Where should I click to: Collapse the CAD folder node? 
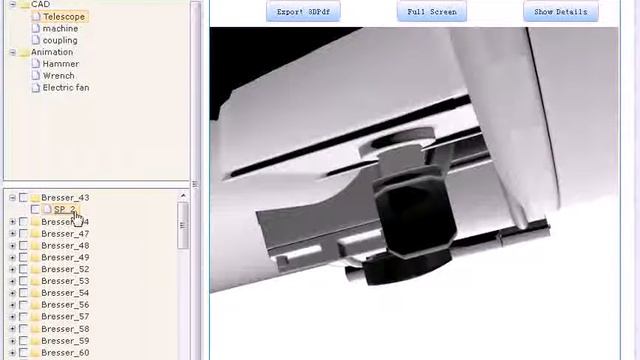(13, 4)
